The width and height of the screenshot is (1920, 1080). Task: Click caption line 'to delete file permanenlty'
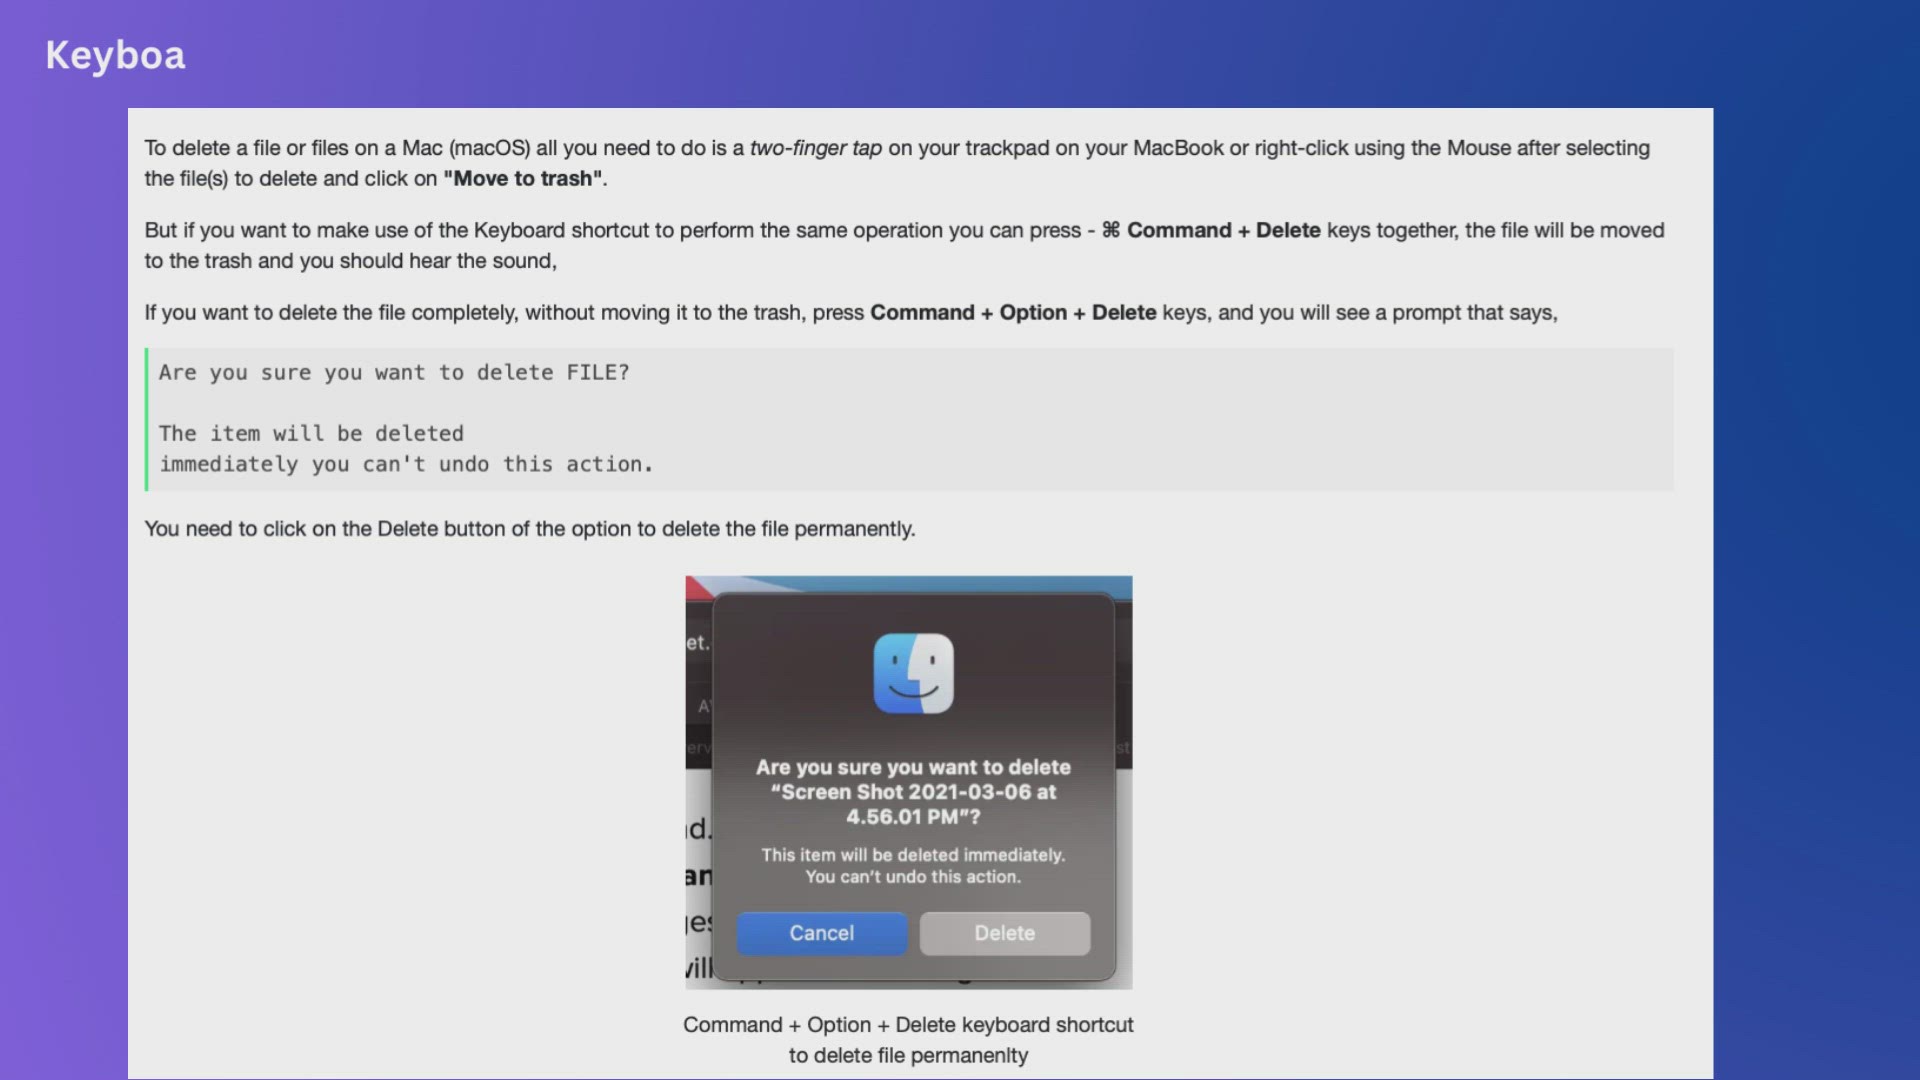908,1056
